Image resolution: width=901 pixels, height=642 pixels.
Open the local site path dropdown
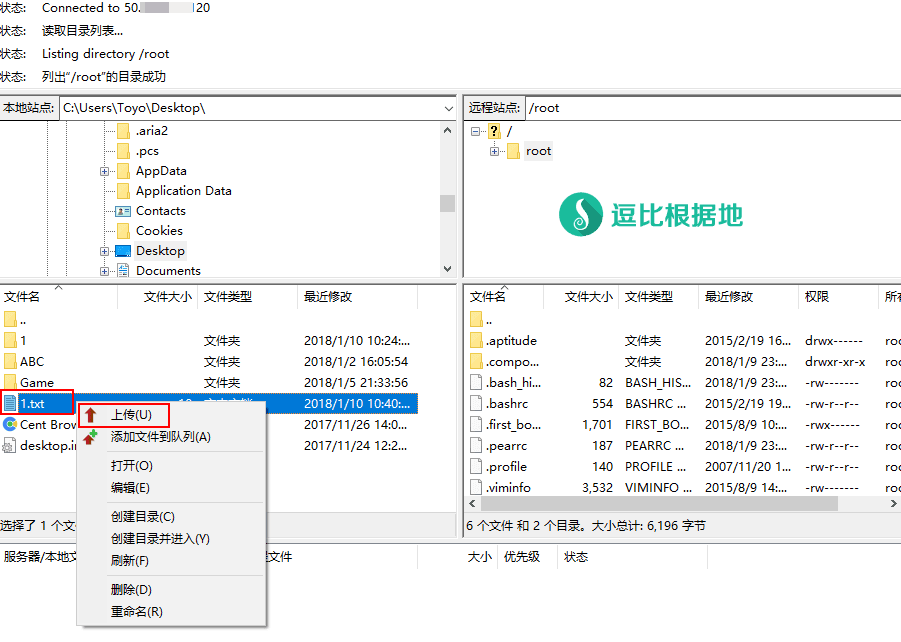(448, 108)
